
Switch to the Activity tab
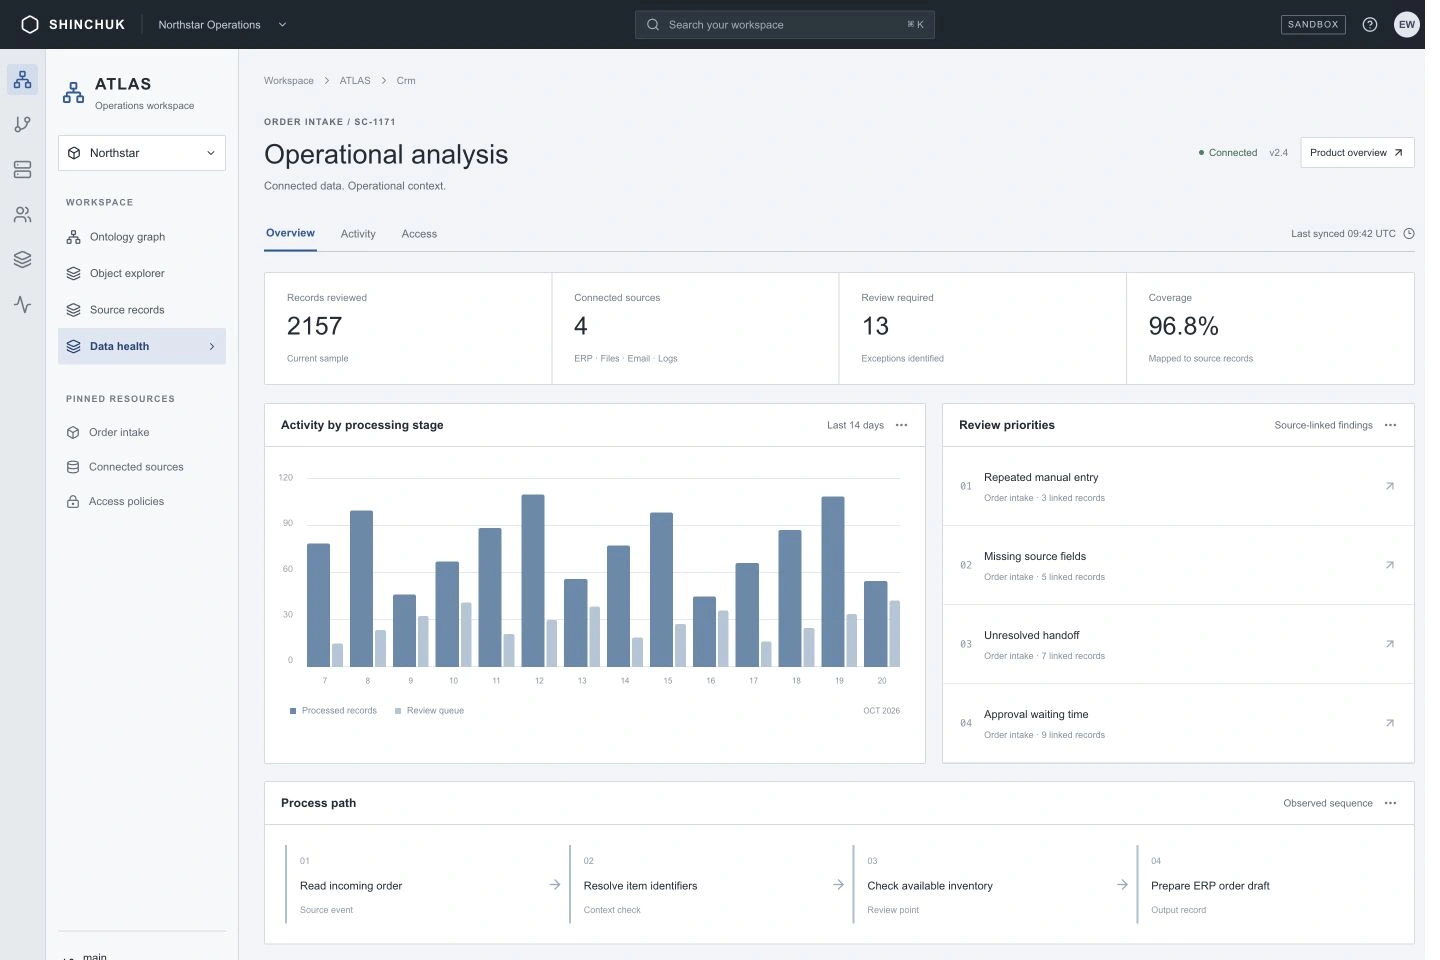point(358,234)
